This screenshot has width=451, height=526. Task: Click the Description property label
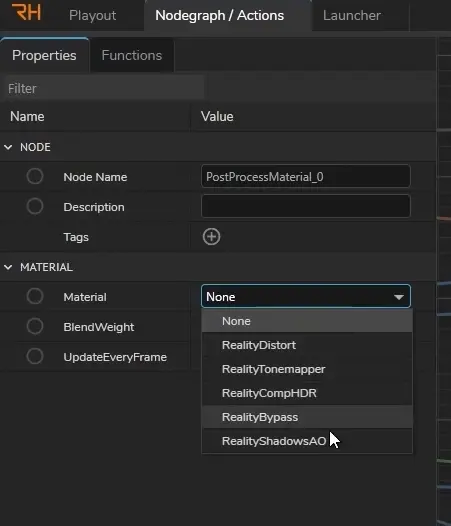click(x=94, y=207)
